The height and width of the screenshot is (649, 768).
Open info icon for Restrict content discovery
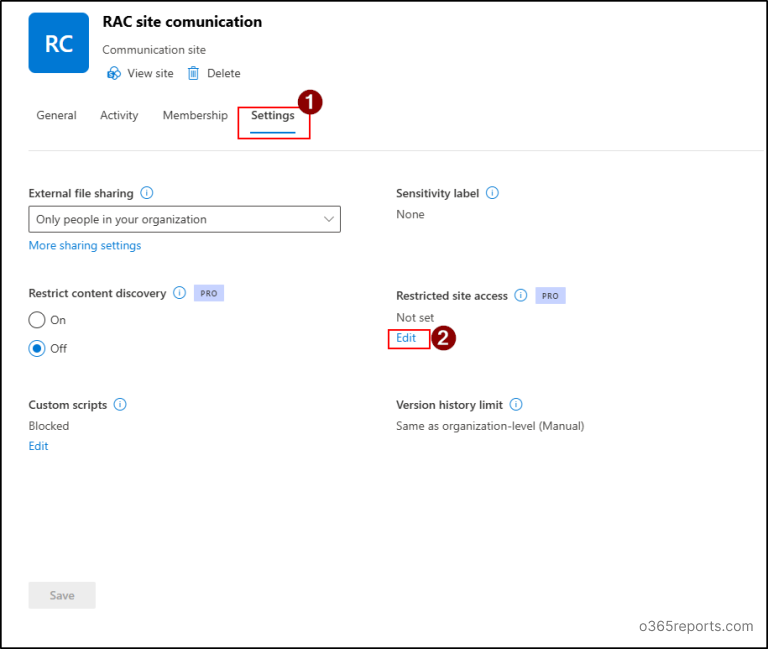[x=180, y=293]
